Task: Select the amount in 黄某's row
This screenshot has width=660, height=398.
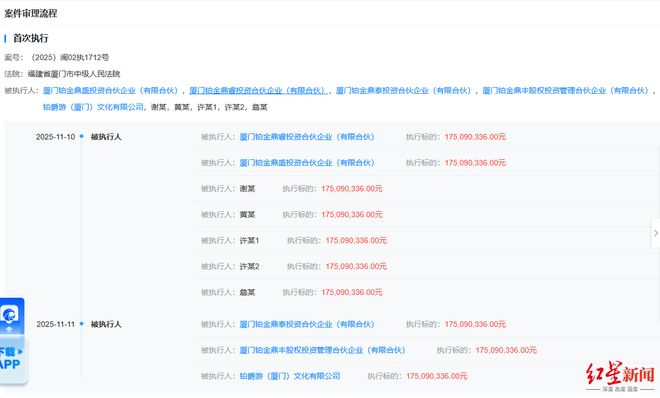Action: pyautogui.click(x=352, y=215)
